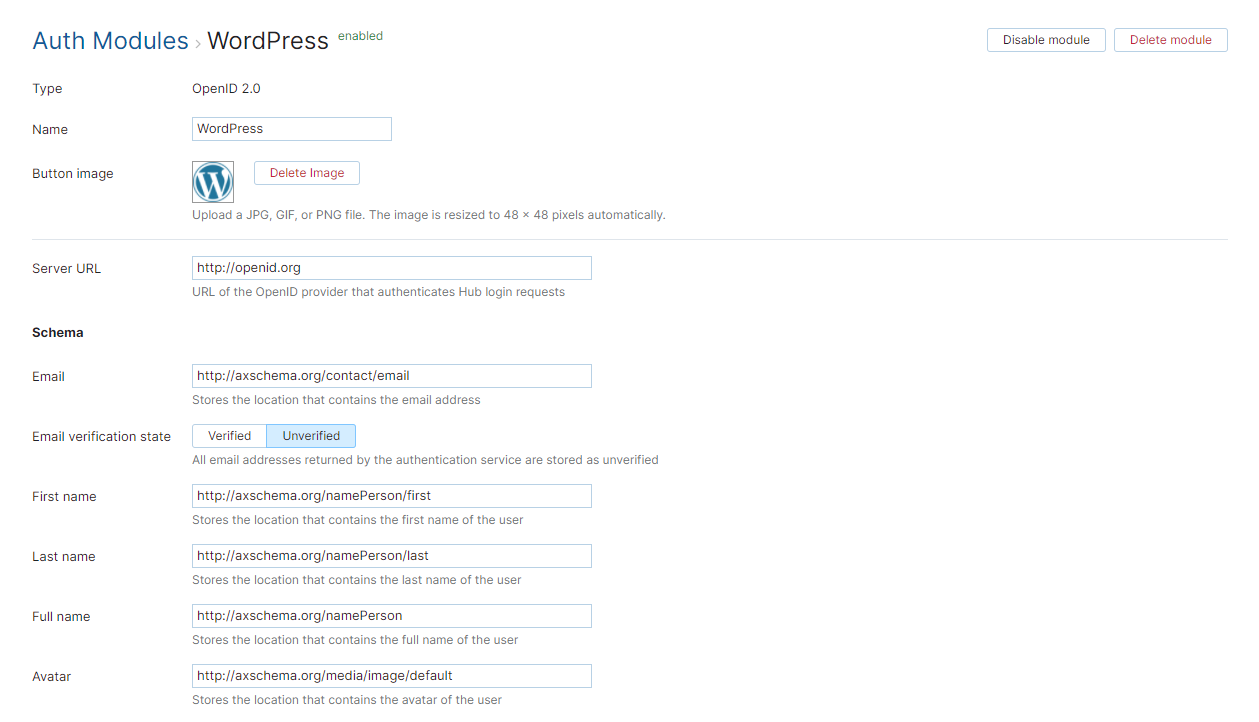Click the OpenID 2.0 type value
Image resolution: width=1259 pixels, height=722 pixels.
tap(226, 88)
